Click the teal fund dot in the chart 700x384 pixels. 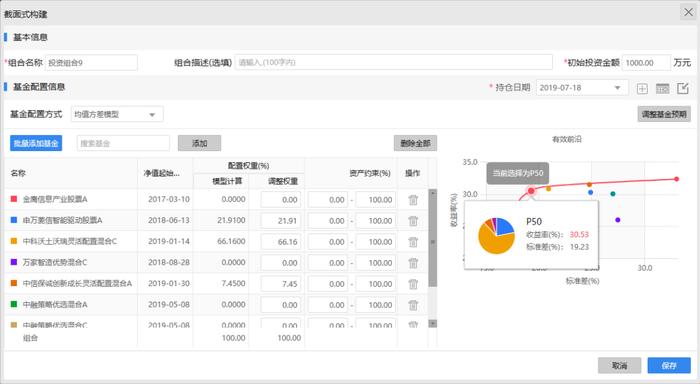(x=613, y=194)
